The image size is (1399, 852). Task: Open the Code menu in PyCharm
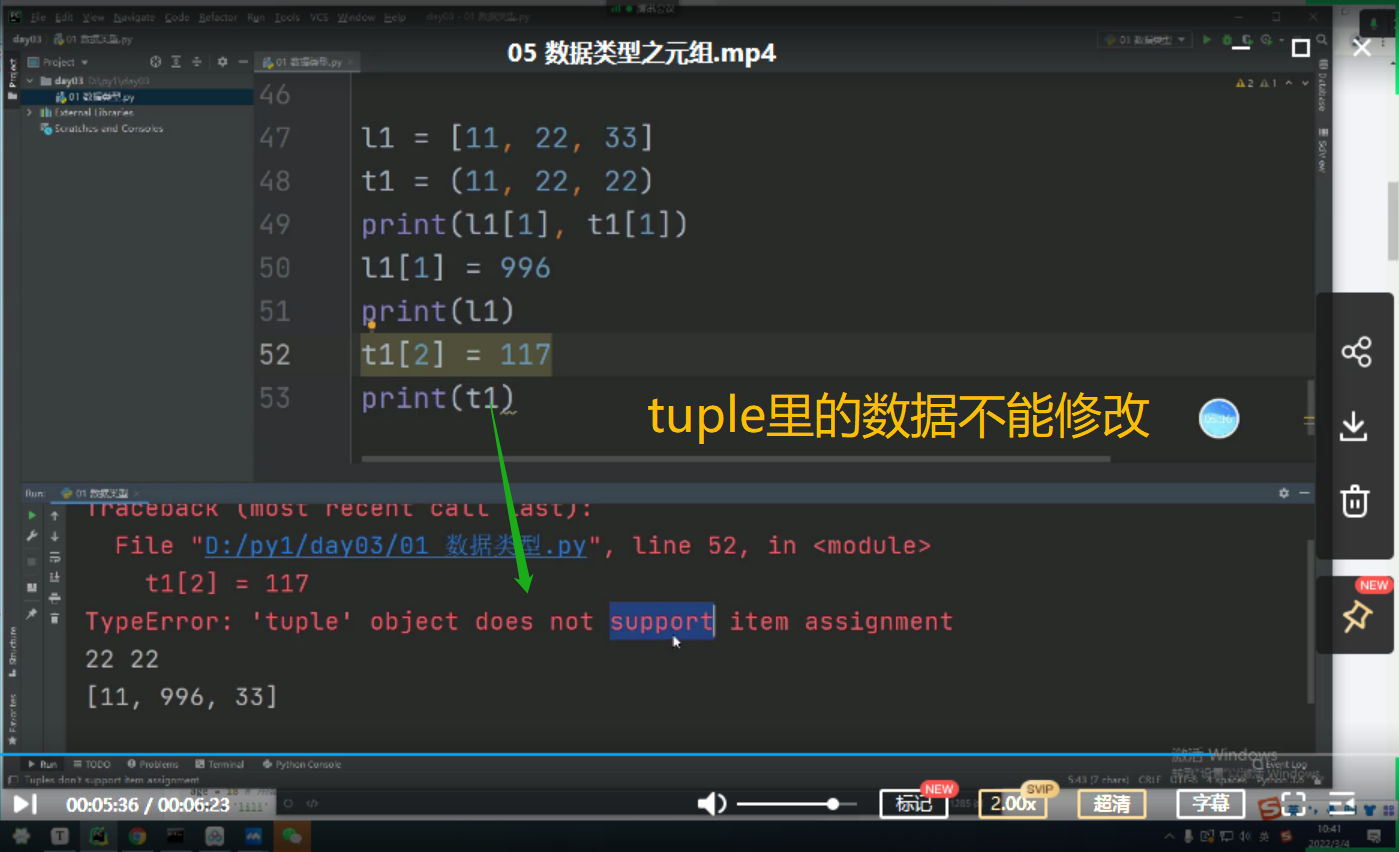coord(177,18)
